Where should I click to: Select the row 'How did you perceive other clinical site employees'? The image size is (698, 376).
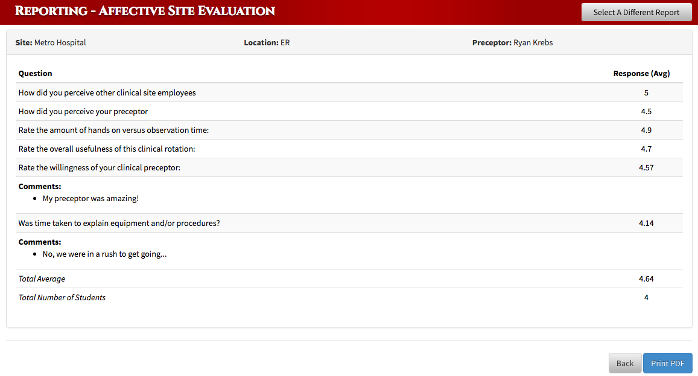349,93
